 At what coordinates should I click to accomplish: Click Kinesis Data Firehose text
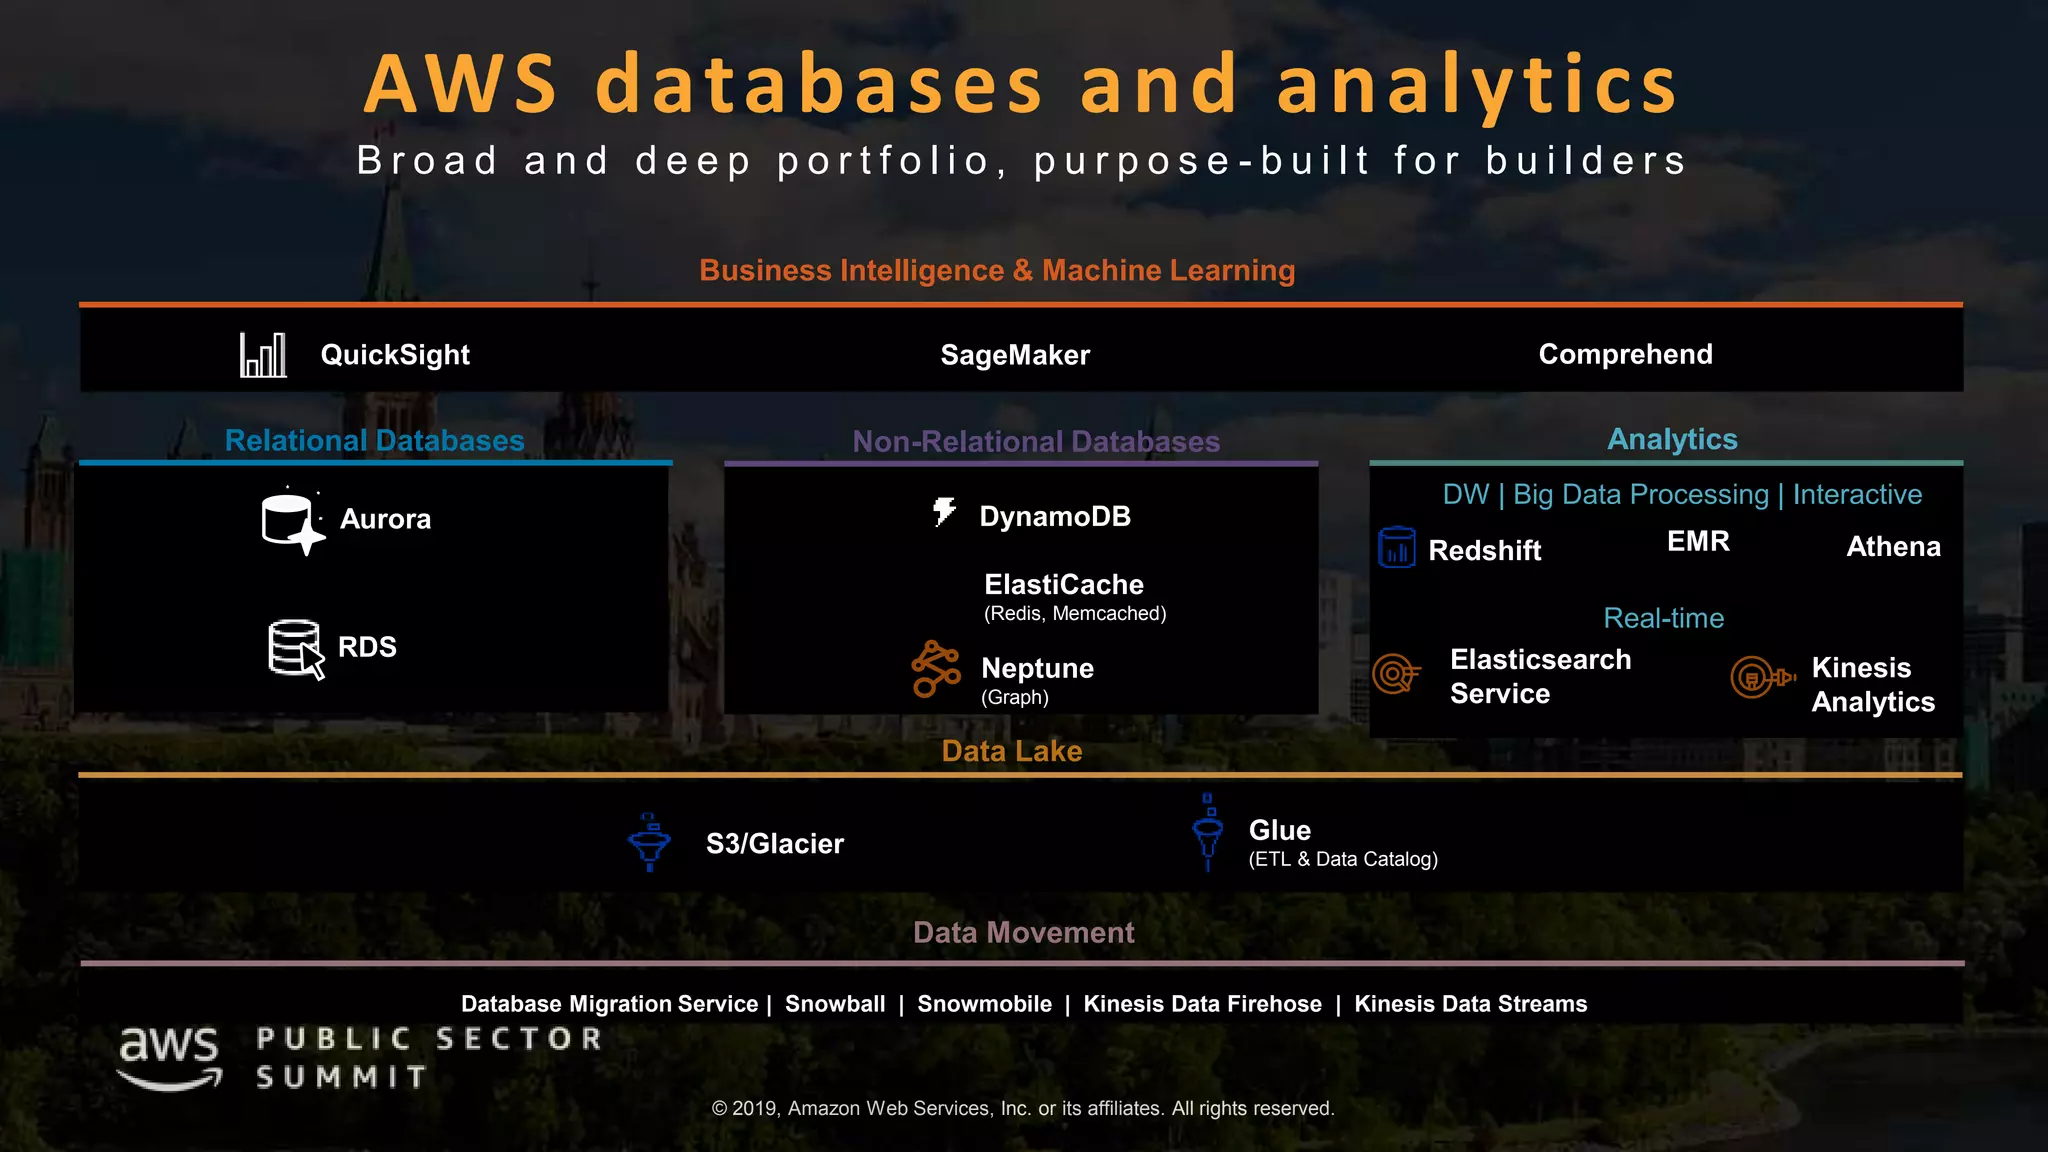1202,1004
